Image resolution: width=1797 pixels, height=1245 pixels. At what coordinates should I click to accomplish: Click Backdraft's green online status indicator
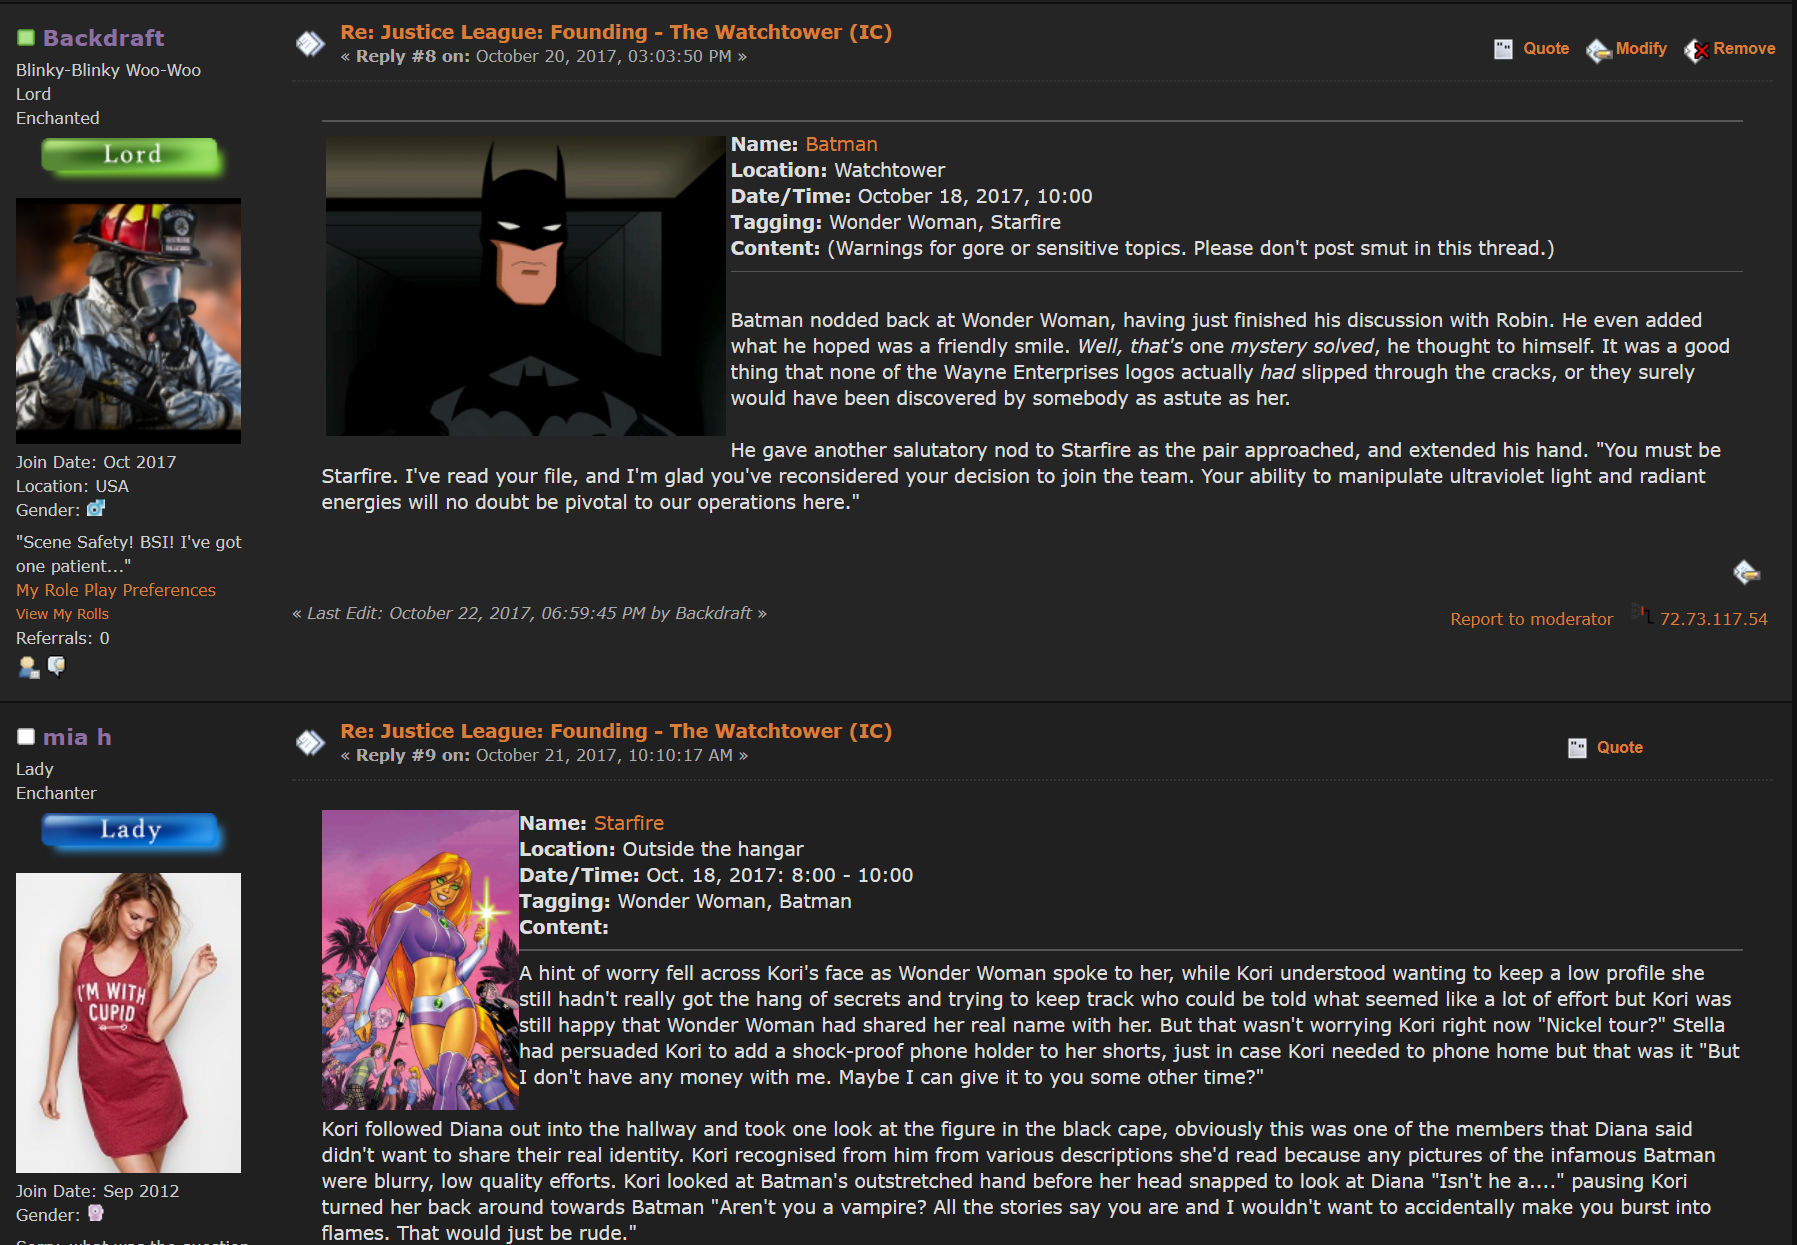[26, 38]
